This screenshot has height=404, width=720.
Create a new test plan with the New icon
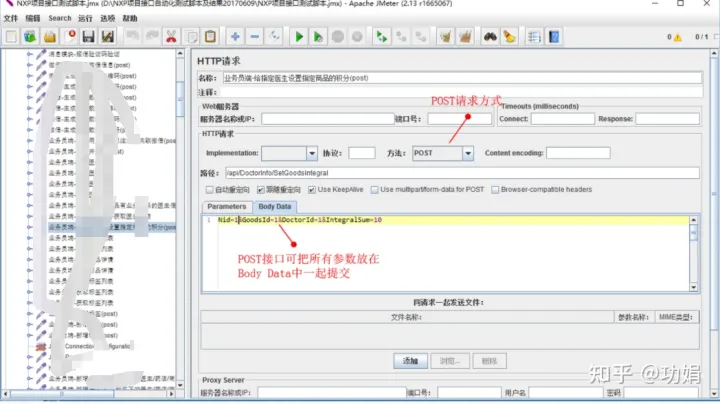pos(11,37)
